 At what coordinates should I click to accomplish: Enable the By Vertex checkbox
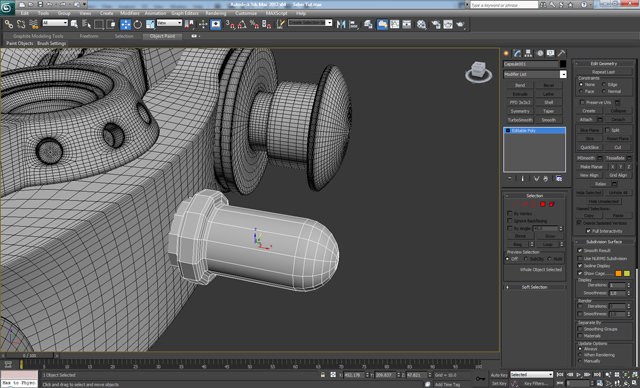[510, 213]
